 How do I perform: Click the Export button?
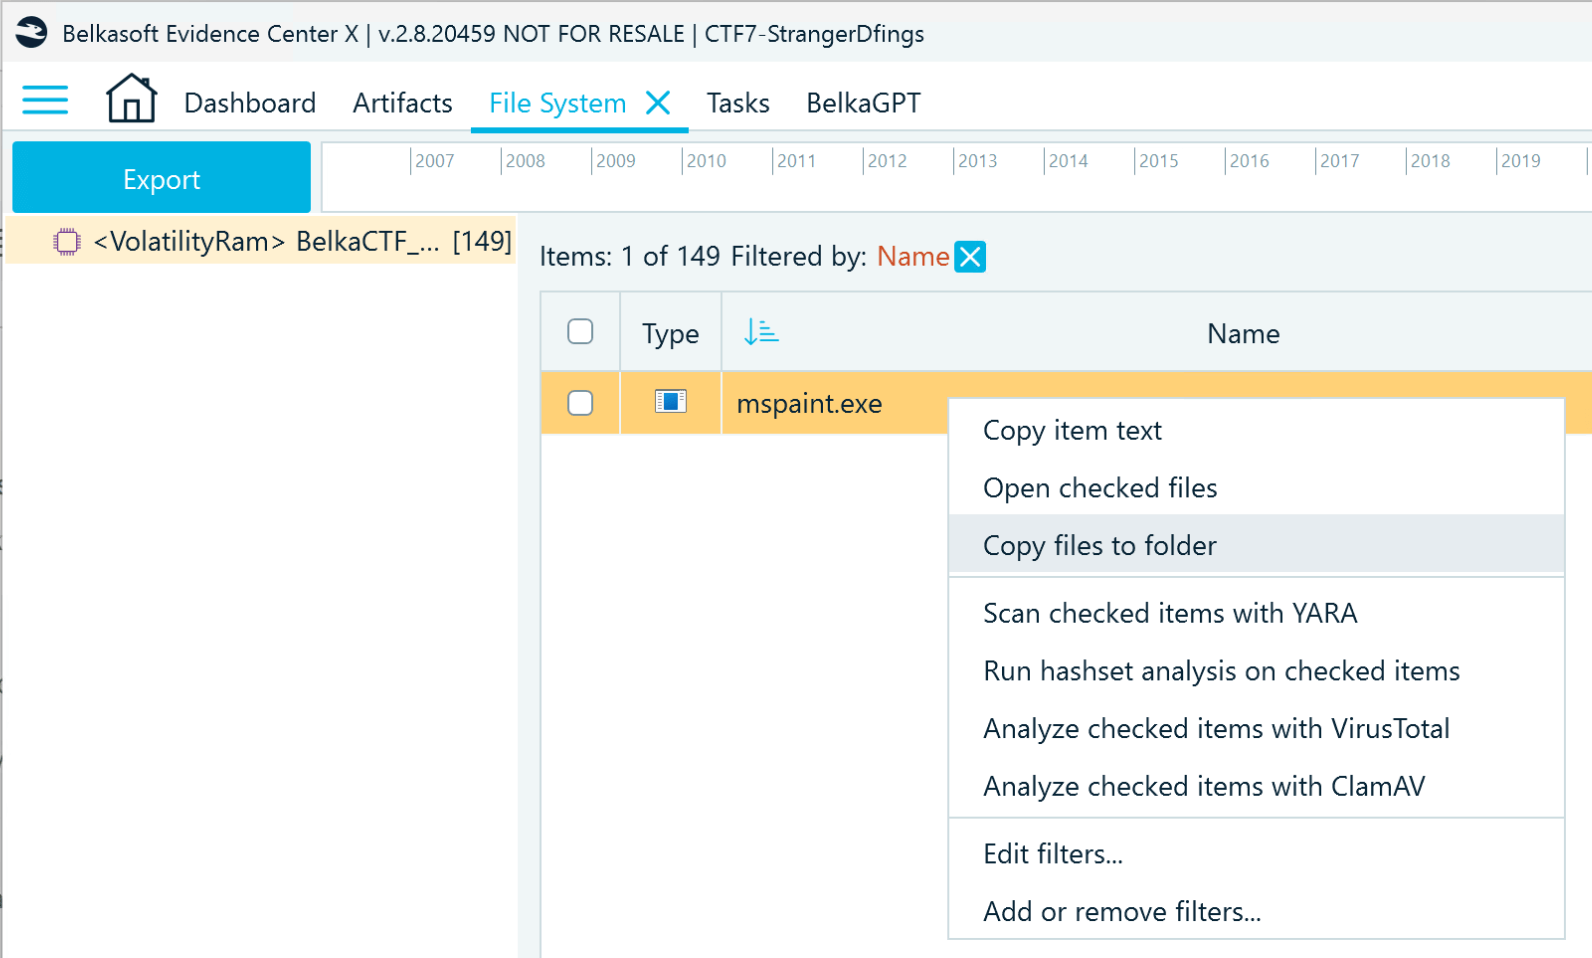click(x=161, y=178)
